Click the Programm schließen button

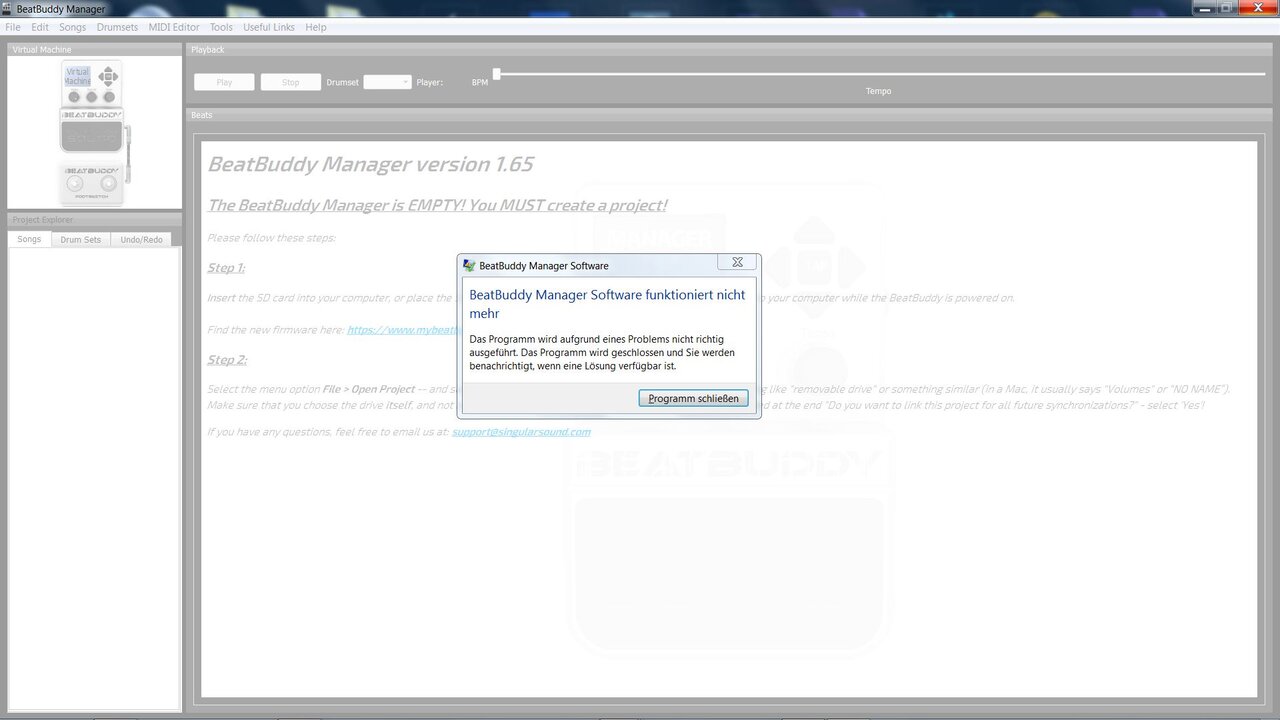(693, 398)
